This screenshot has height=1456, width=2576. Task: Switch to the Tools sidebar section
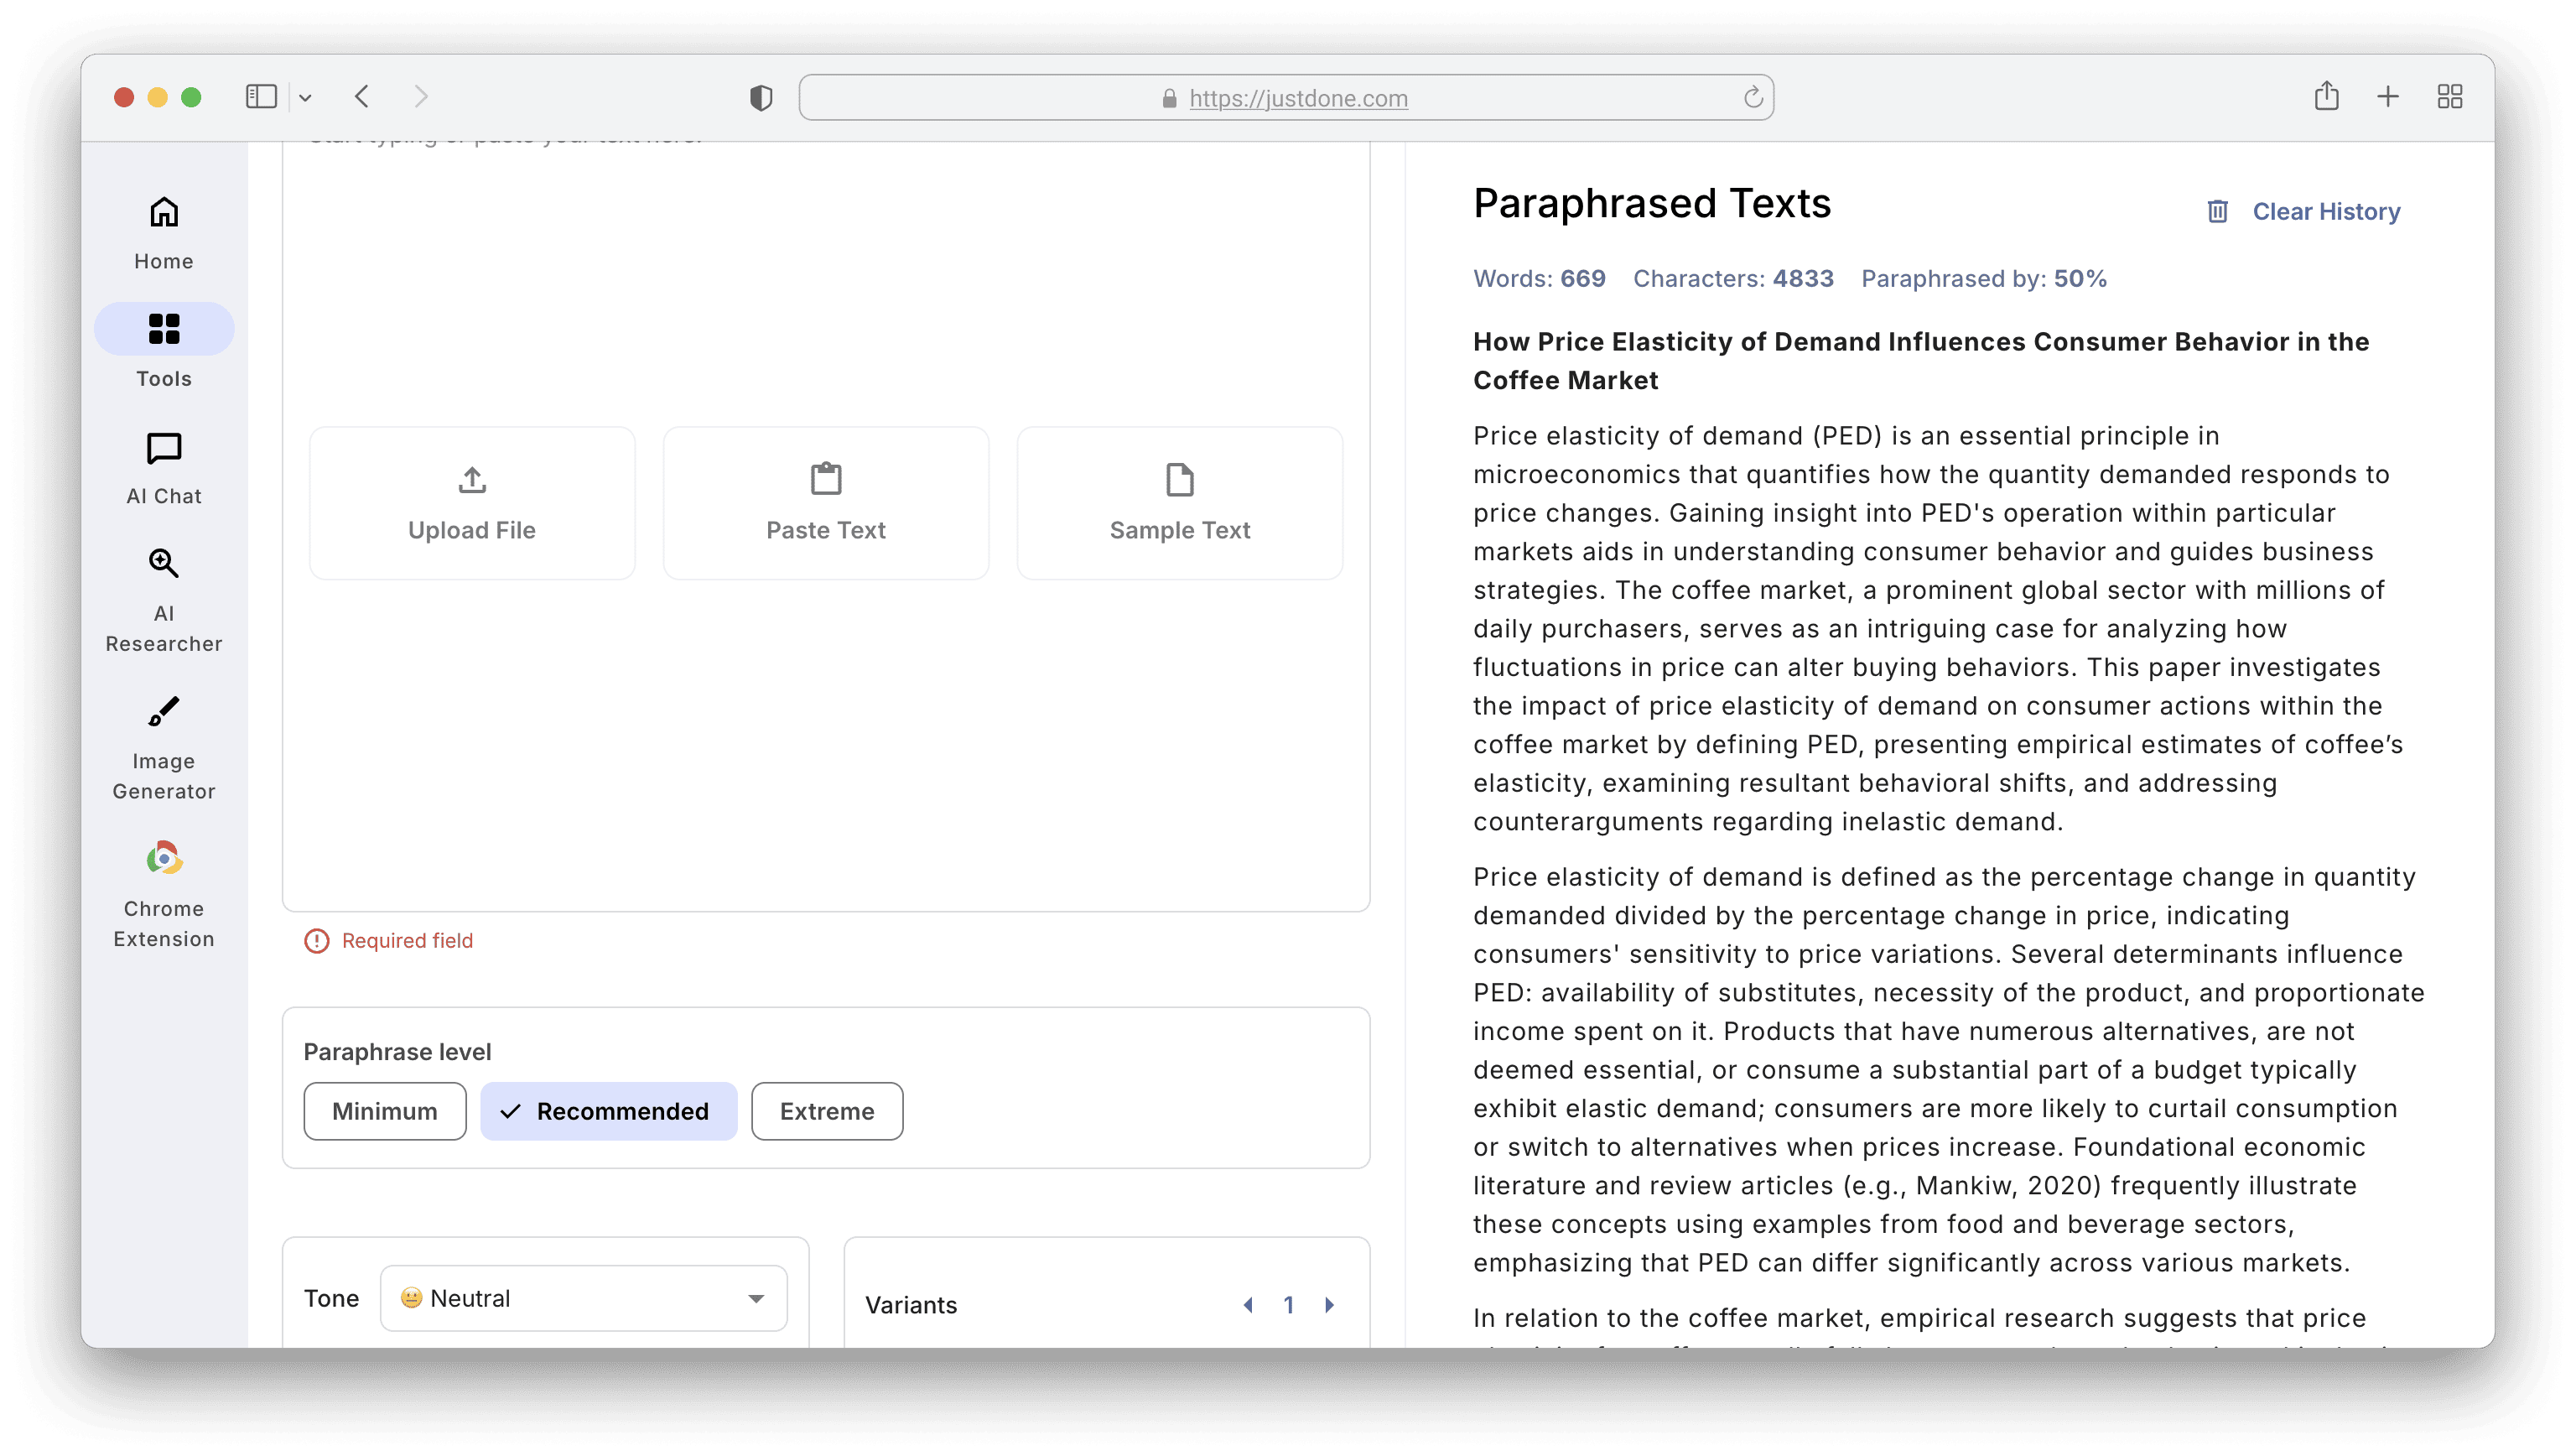[164, 329]
